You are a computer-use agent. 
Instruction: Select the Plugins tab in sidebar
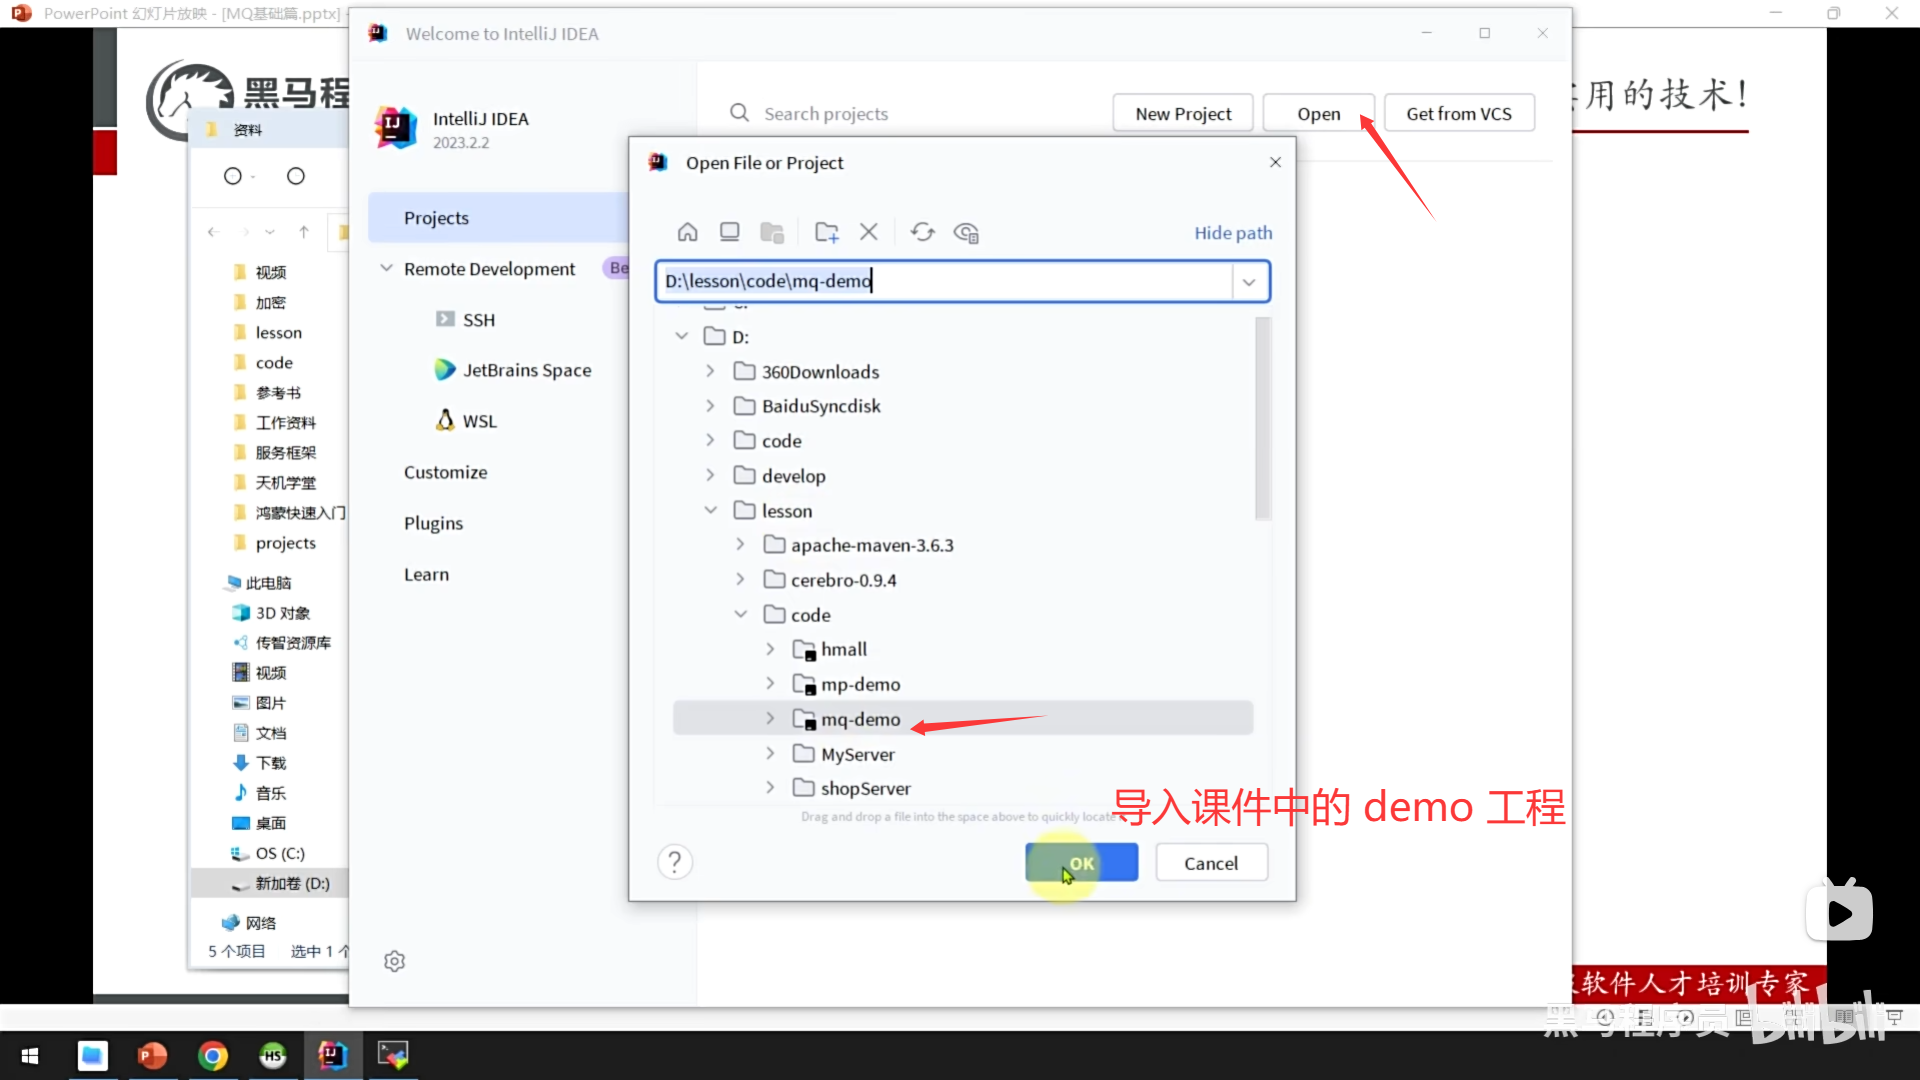[x=433, y=523]
